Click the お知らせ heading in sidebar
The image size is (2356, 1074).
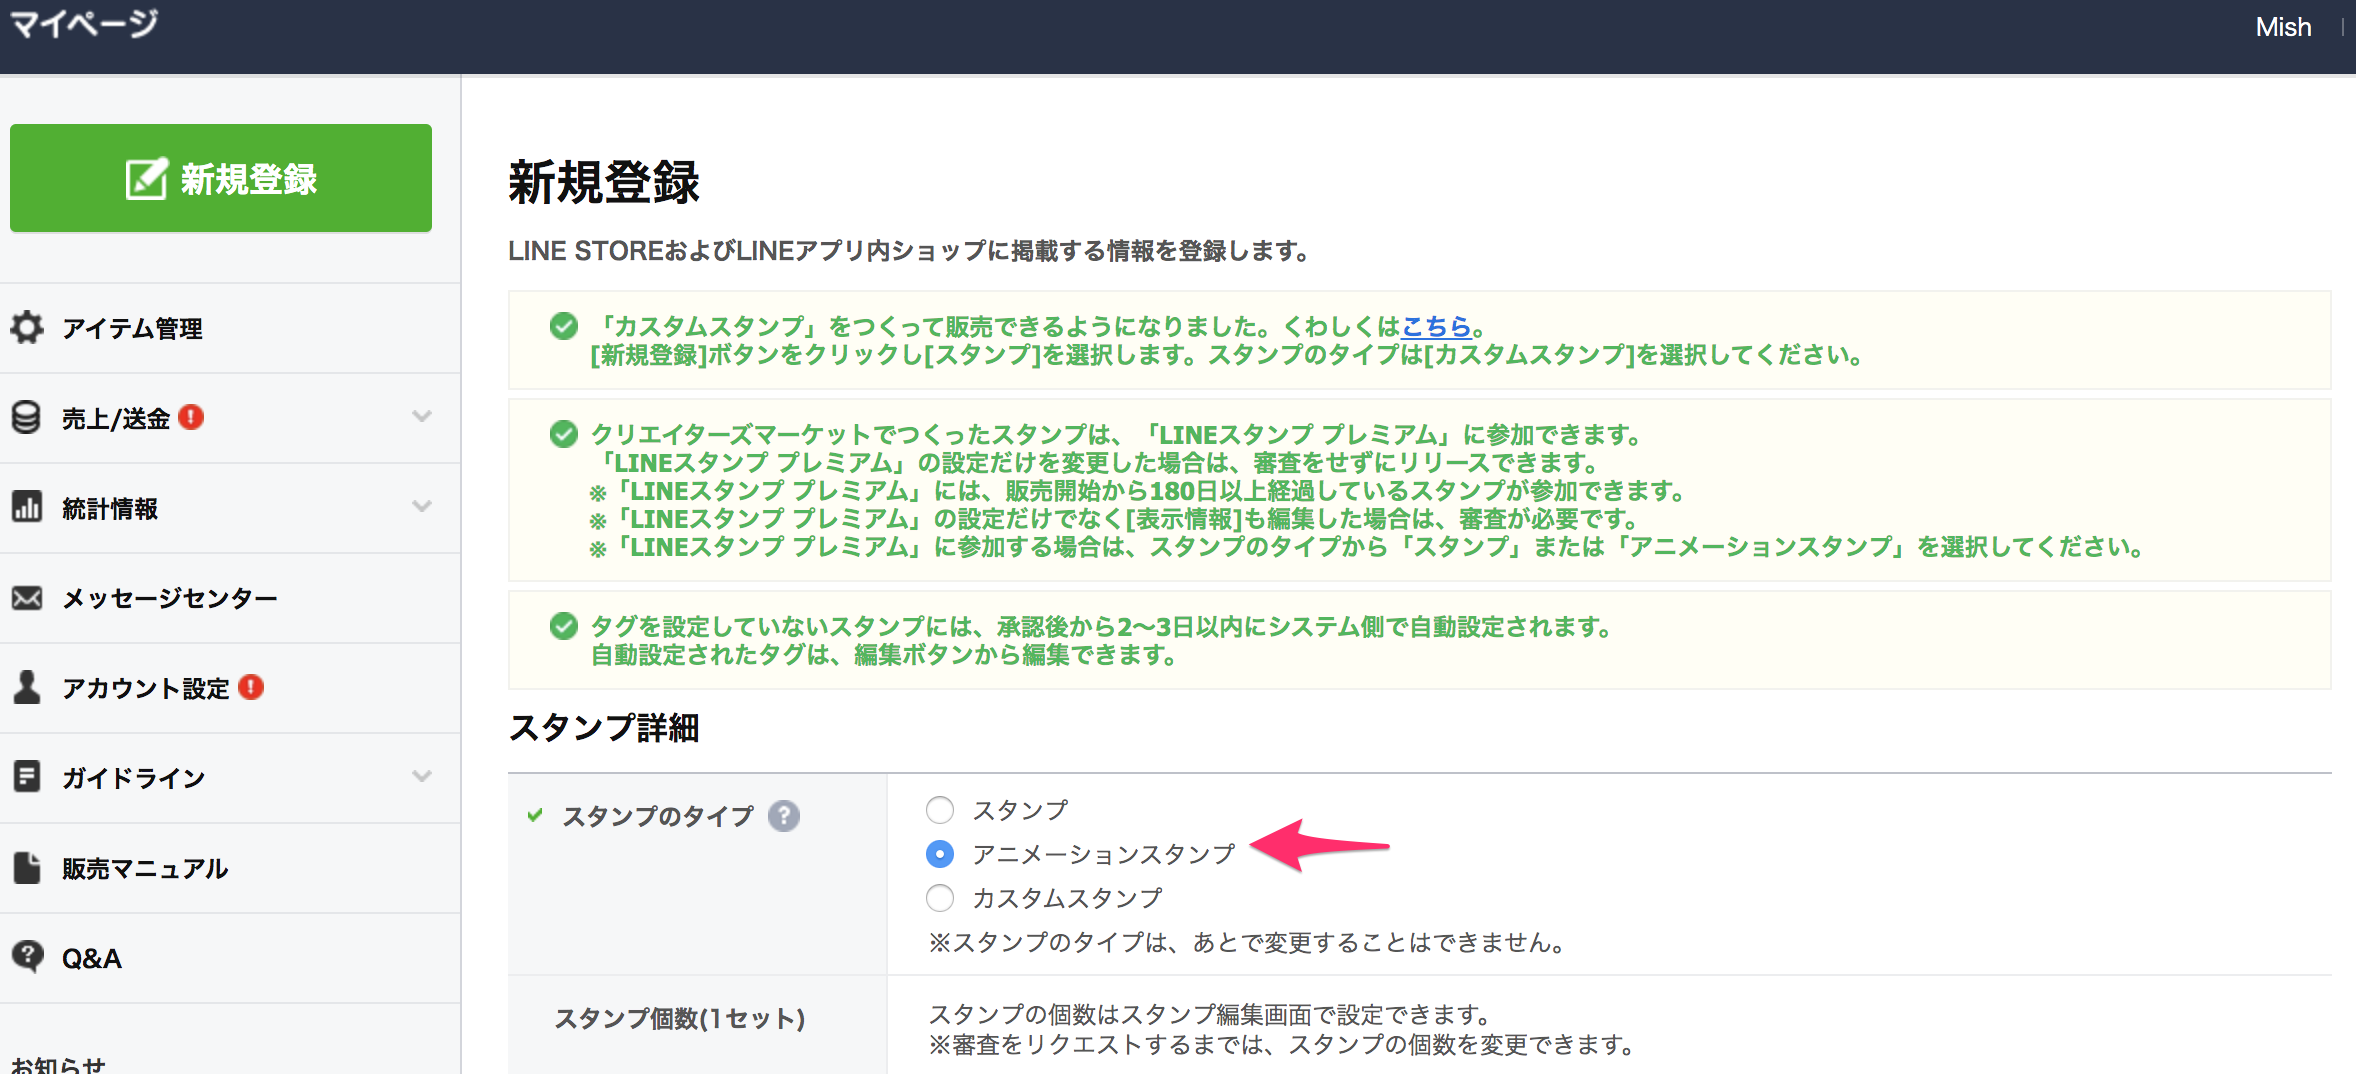tap(58, 1064)
